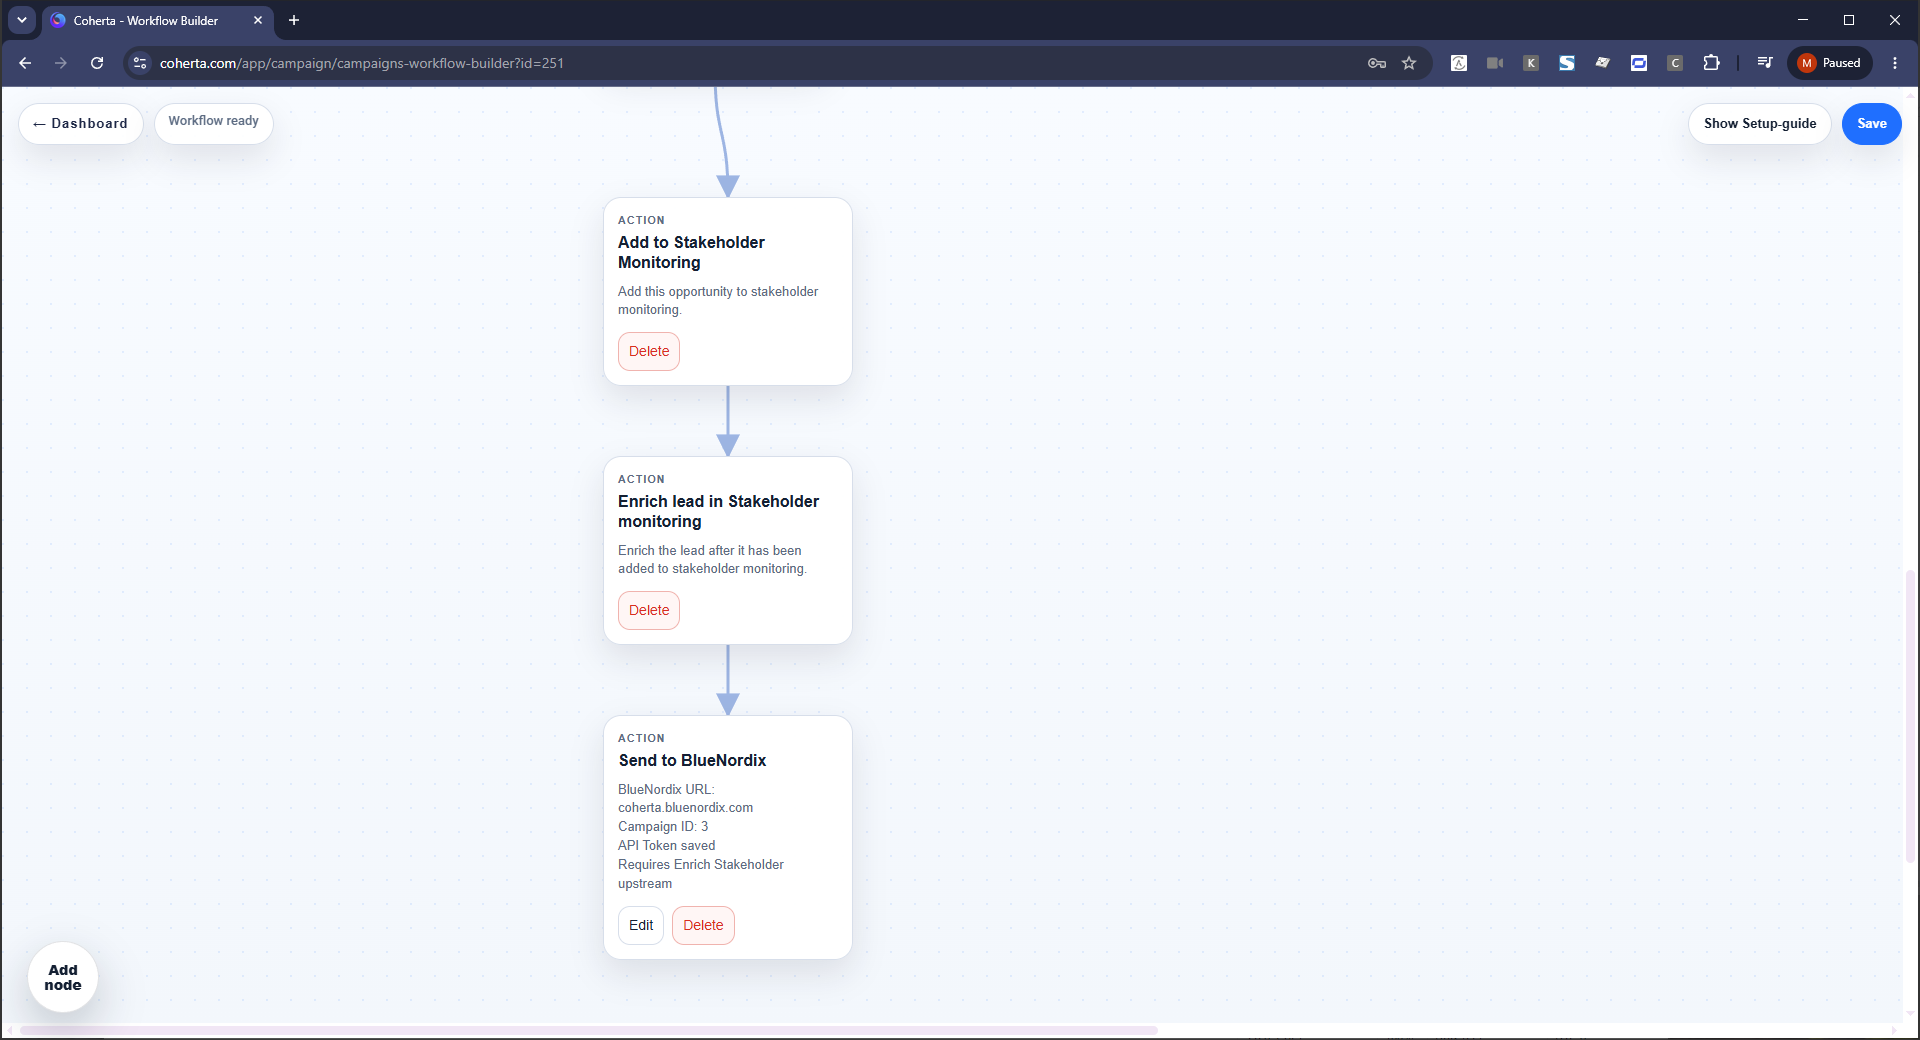Reload the page with the refresh icon
Image resolution: width=1920 pixels, height=1040 pixels.
click(x=97, y=63)
